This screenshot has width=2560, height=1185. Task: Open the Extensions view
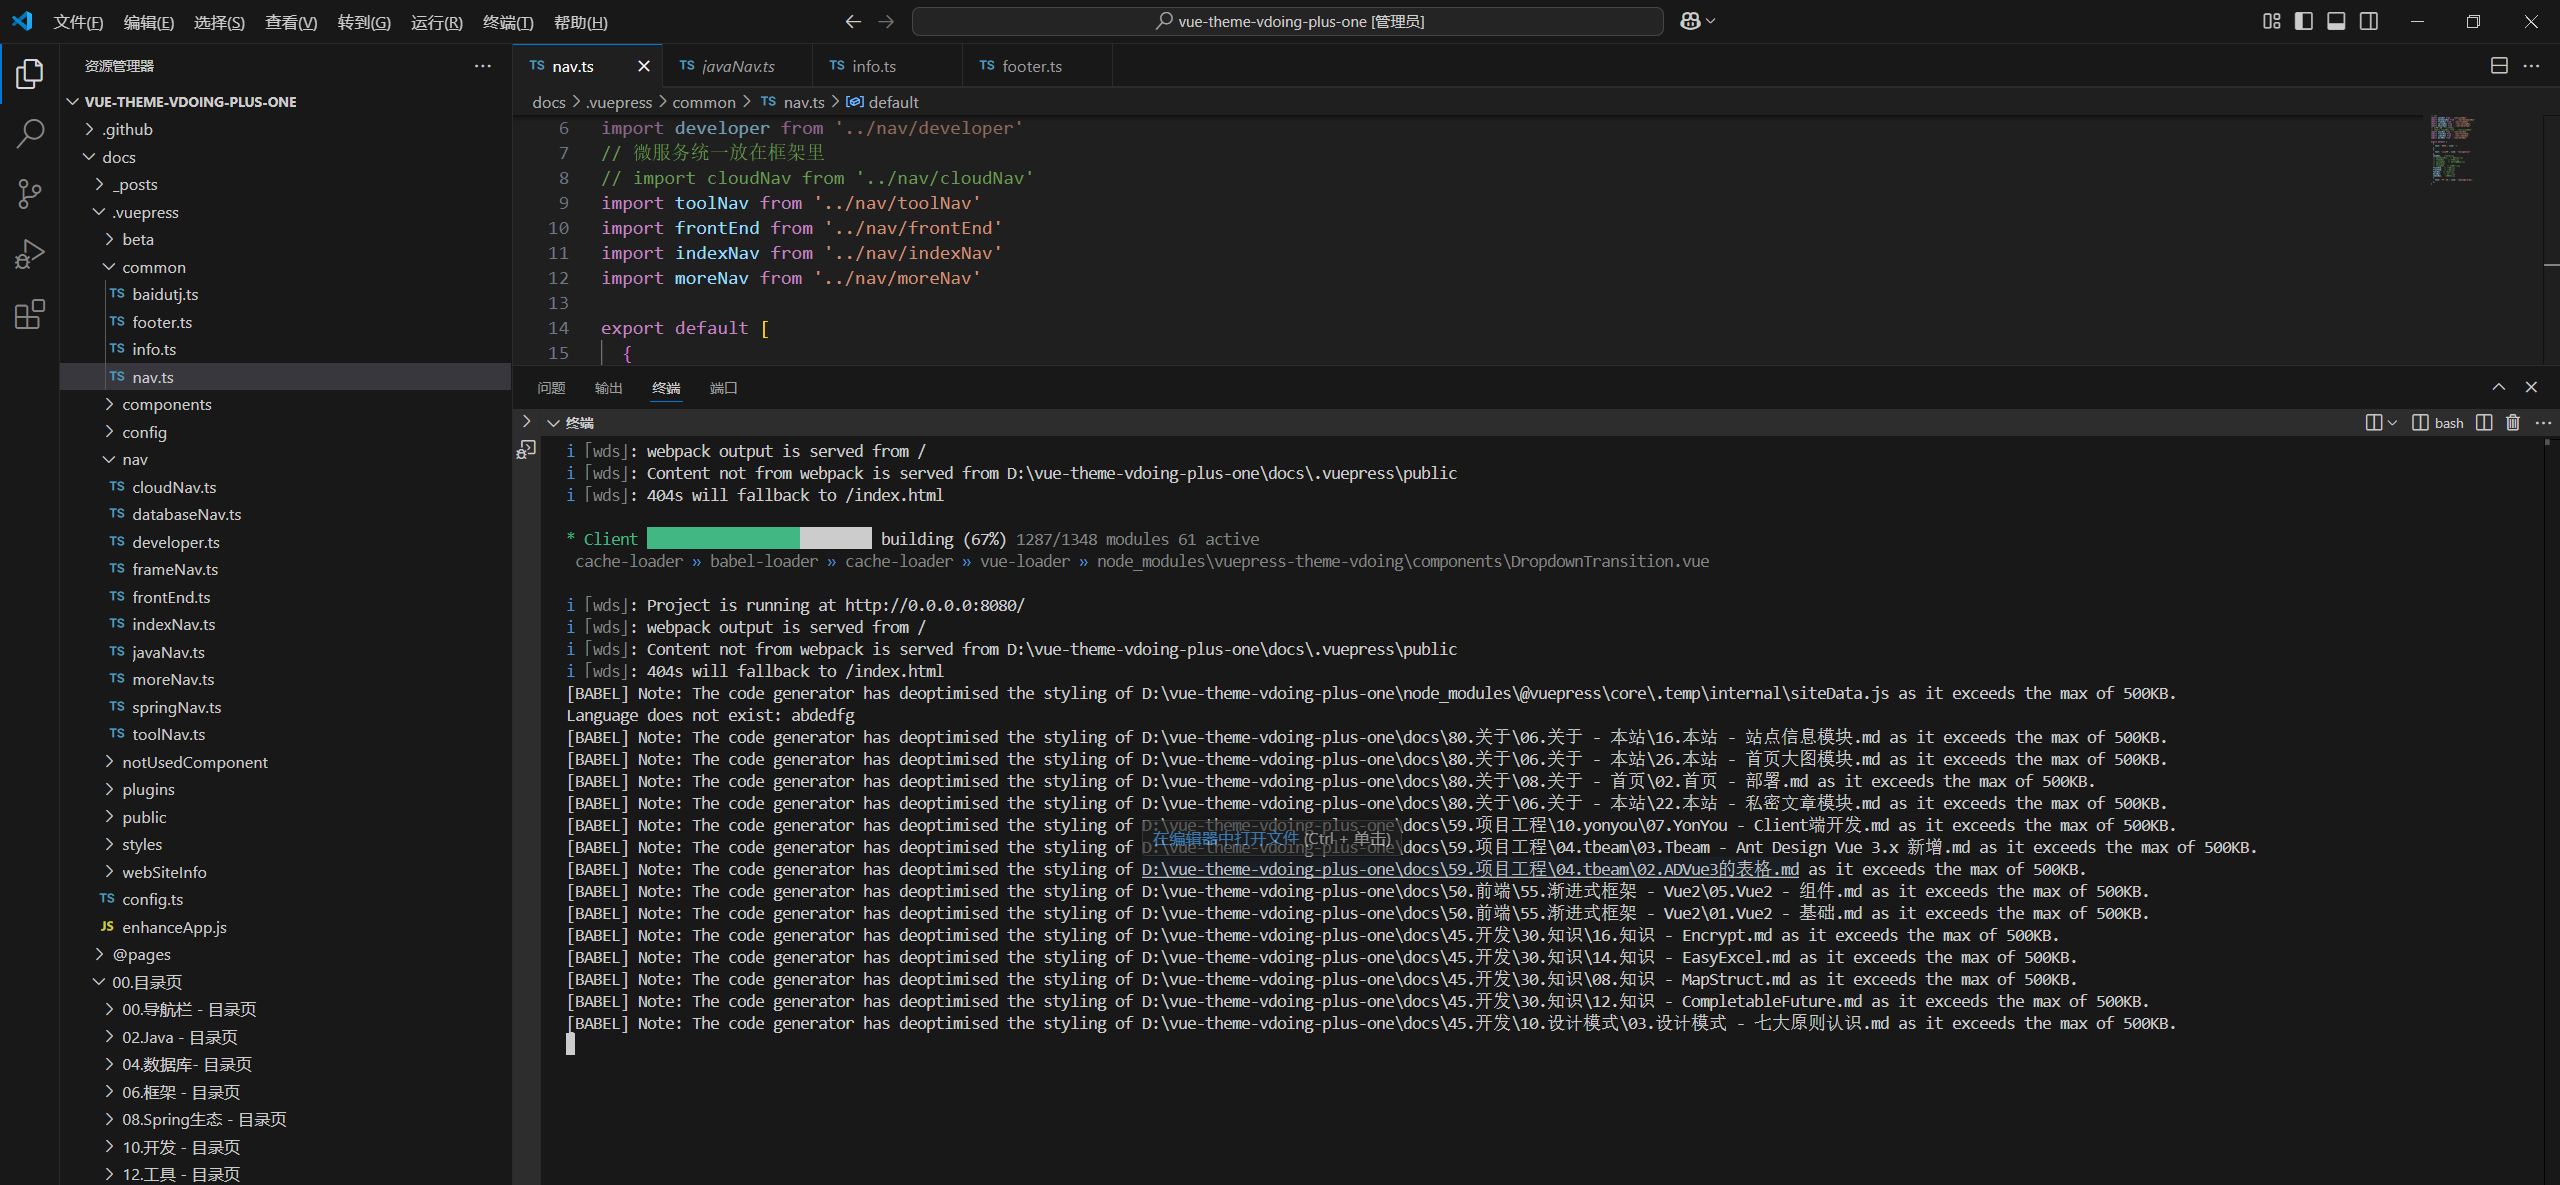pos(30,314)
